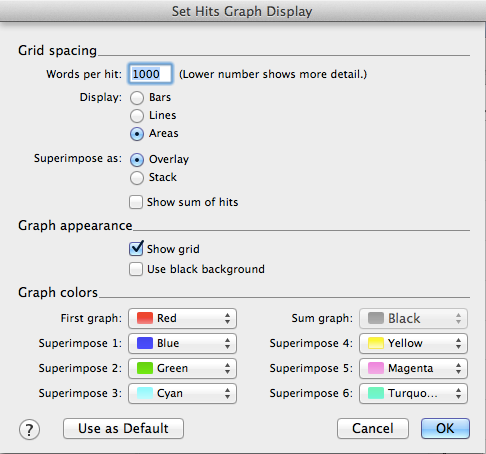Screen dimensions: 486x454
Task: Click the magenta swatch in Superimpose 5
Action: click(376, 368)
